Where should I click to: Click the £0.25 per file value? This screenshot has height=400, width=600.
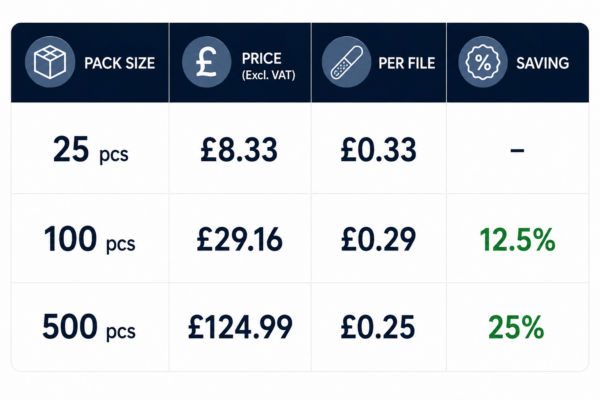click(378, 327)
